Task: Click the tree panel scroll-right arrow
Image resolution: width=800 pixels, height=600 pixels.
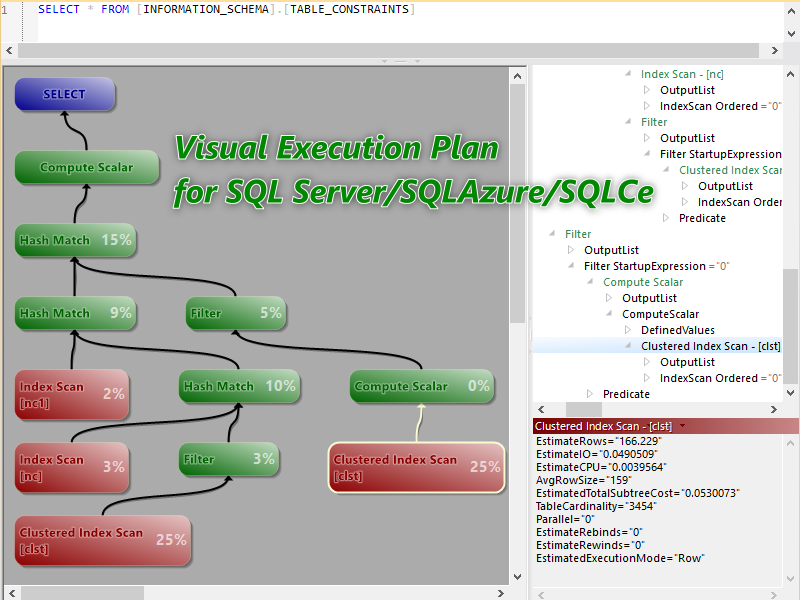Action: (x=774, y=409)
